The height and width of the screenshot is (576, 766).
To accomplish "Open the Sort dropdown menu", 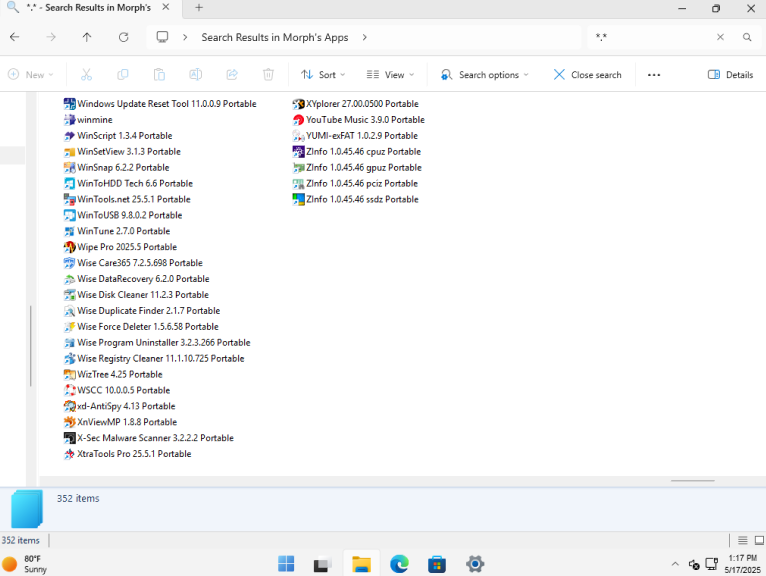I will point(323,75).
